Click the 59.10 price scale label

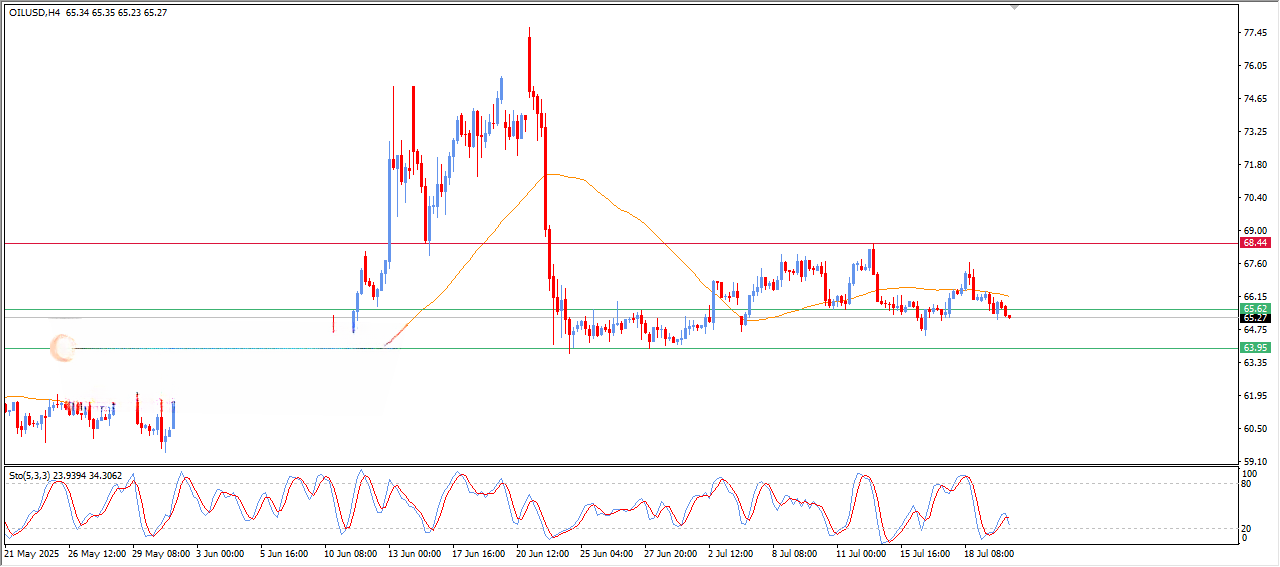[x=1256, y=462]
